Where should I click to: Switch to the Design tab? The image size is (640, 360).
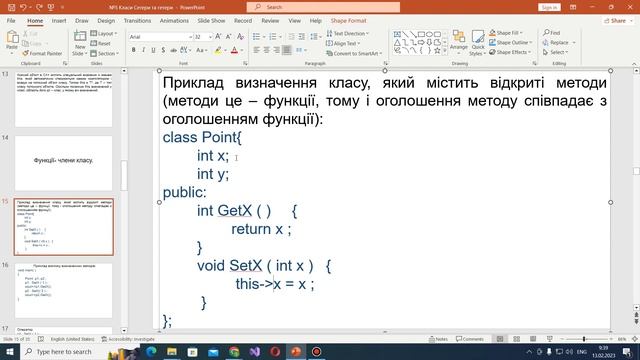point(106,20)
